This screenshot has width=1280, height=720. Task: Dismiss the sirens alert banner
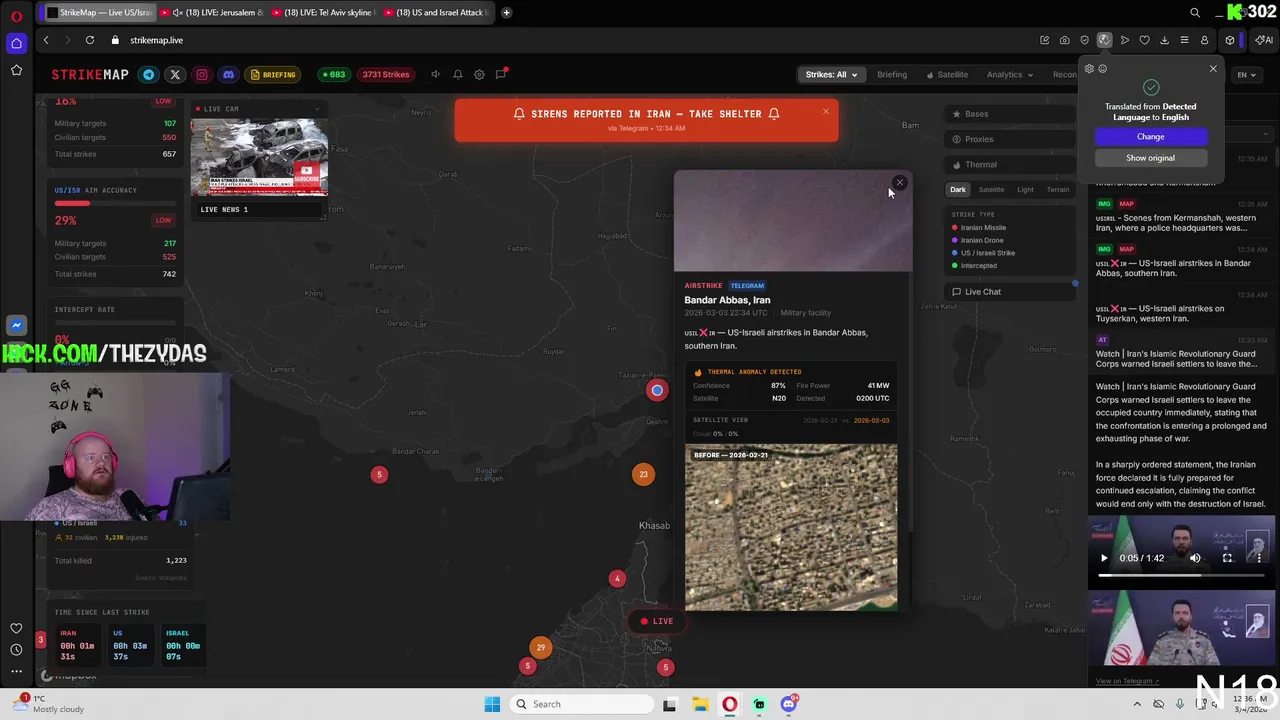[826, 111]
